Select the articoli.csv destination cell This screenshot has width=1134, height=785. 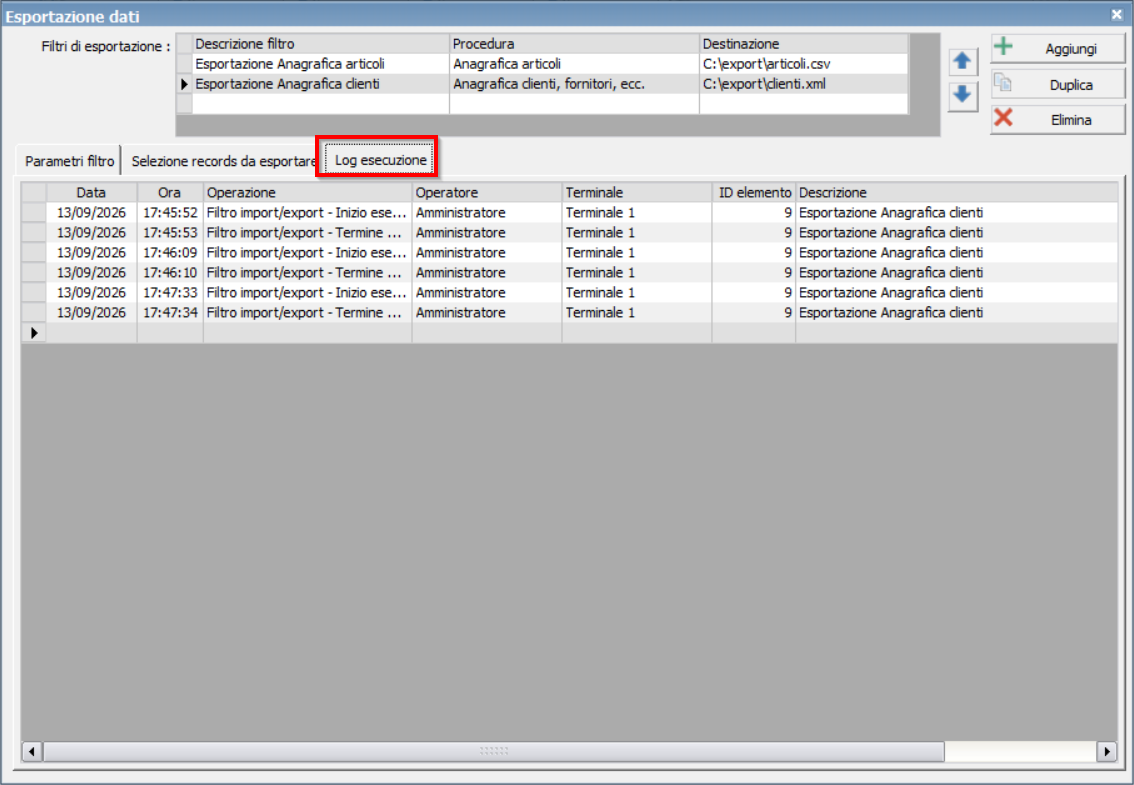coord(803,64)
